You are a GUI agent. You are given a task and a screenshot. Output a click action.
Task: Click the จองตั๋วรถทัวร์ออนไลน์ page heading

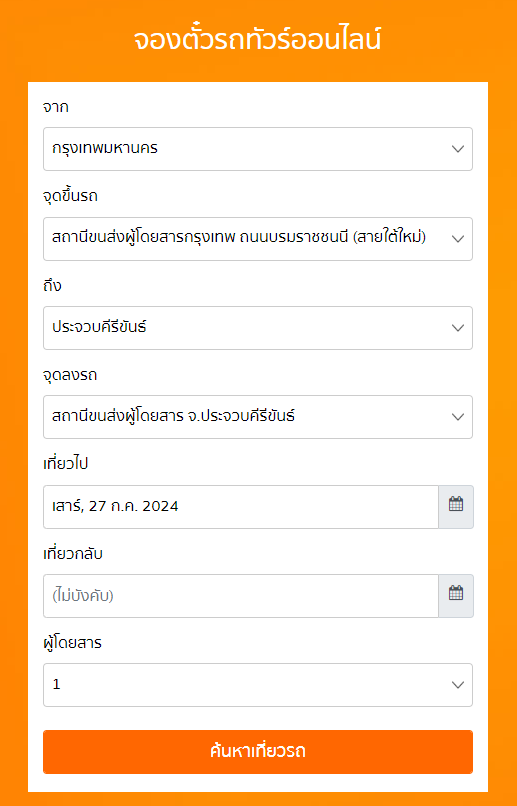pyautogui.click(x=258, y=40)
